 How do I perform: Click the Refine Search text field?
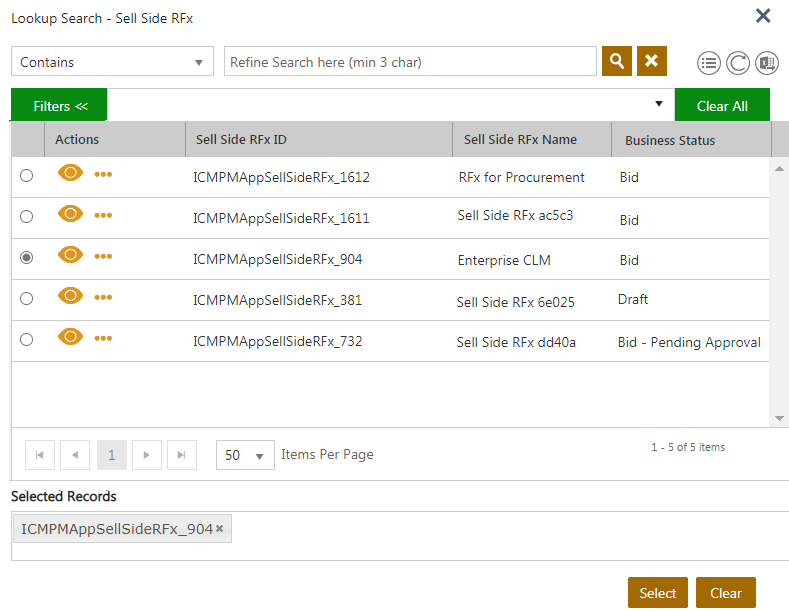[410, 62]
